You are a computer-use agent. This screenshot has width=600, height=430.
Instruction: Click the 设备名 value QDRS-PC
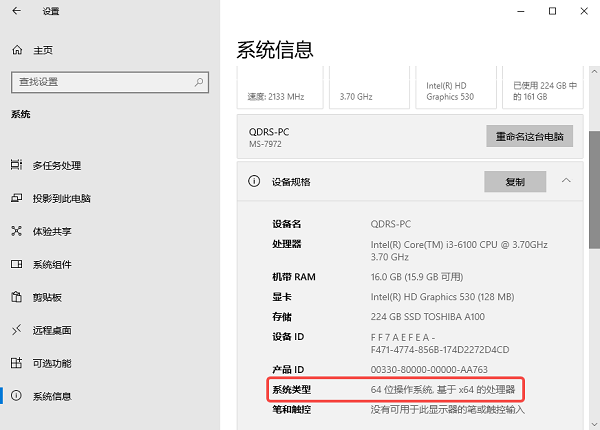(x=391, y=224)
